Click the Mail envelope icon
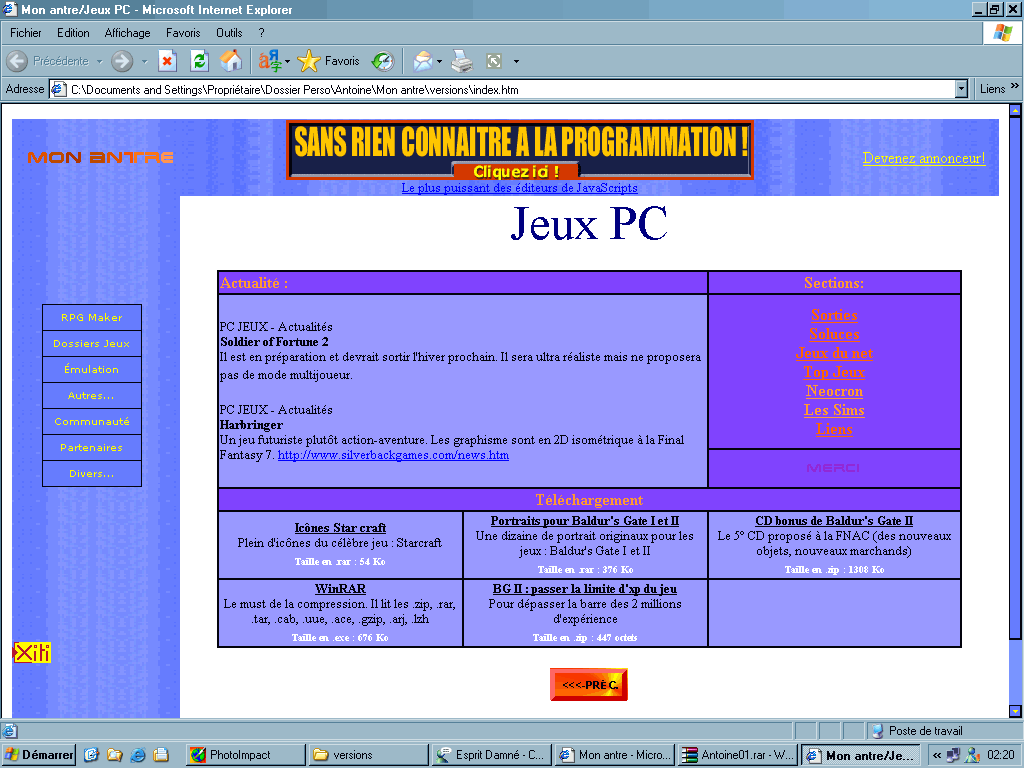The width and height of the screenshot is (1024, 768). point(423,61)
